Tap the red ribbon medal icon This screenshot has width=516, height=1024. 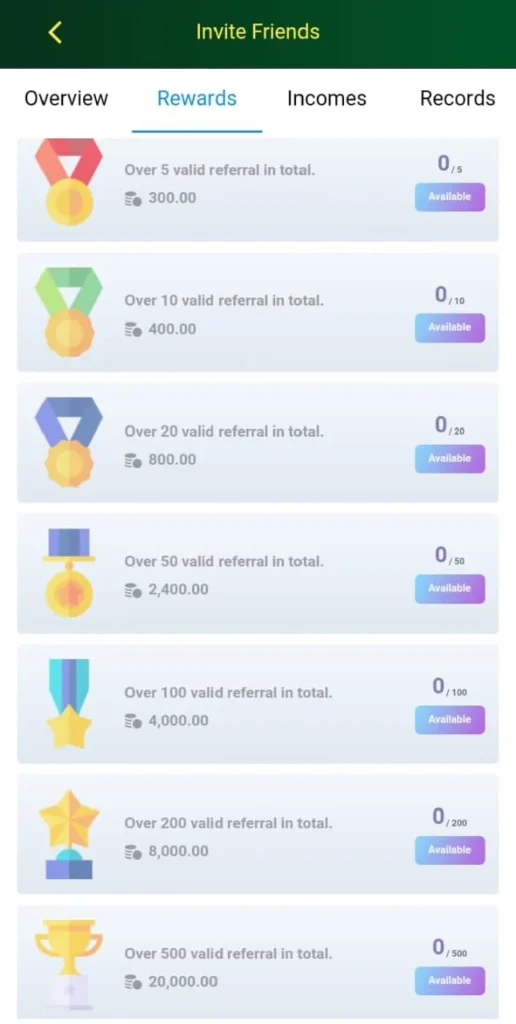(x=69, y=182)
